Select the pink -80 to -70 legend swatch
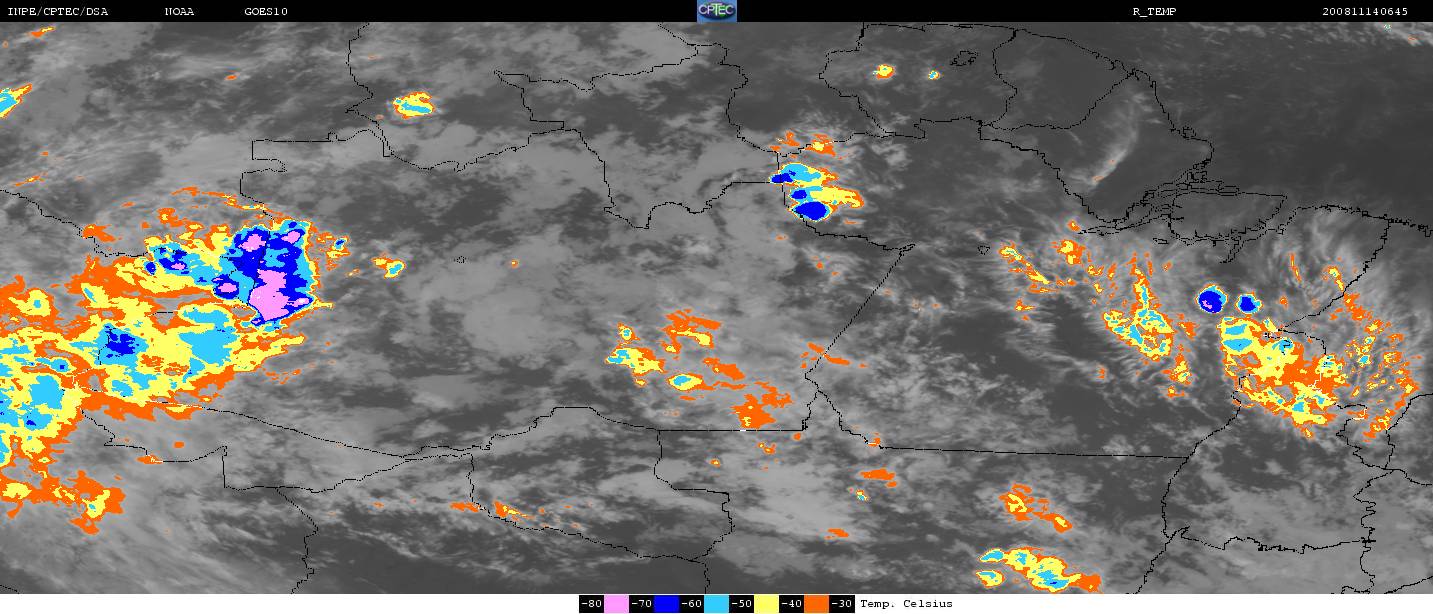Image resolution: width=1433 pixels, height=614 pixels. tap(616, 604)
